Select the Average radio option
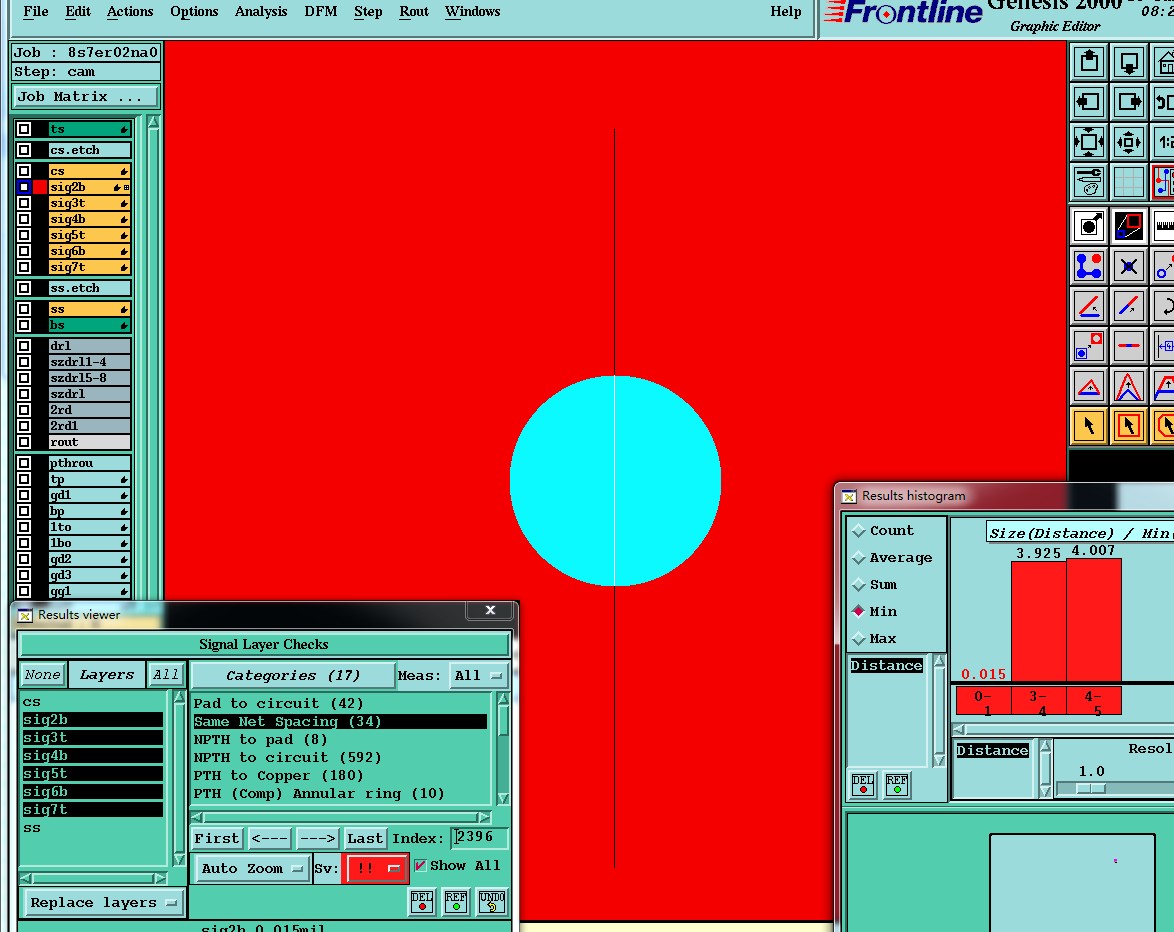The height and width of the screenshot is (932, 1174). (x=859, y=558)
